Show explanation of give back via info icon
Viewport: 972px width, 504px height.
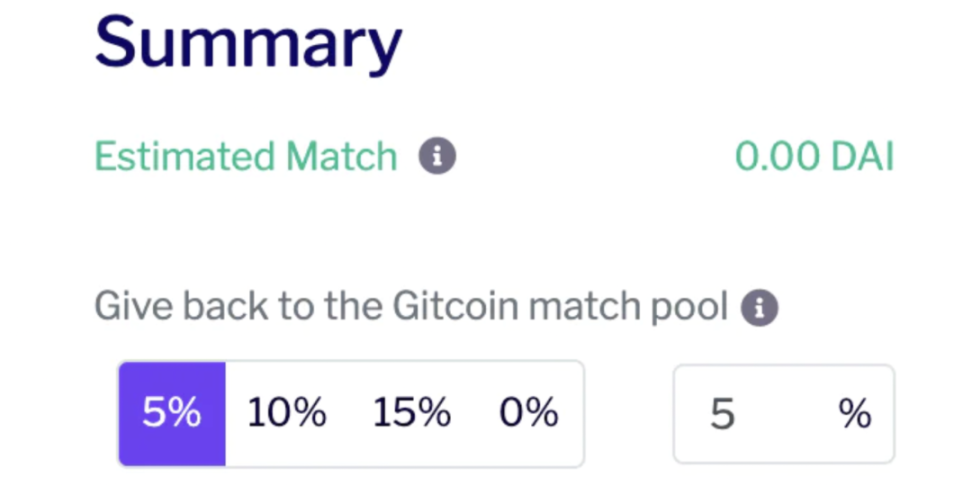759,307
